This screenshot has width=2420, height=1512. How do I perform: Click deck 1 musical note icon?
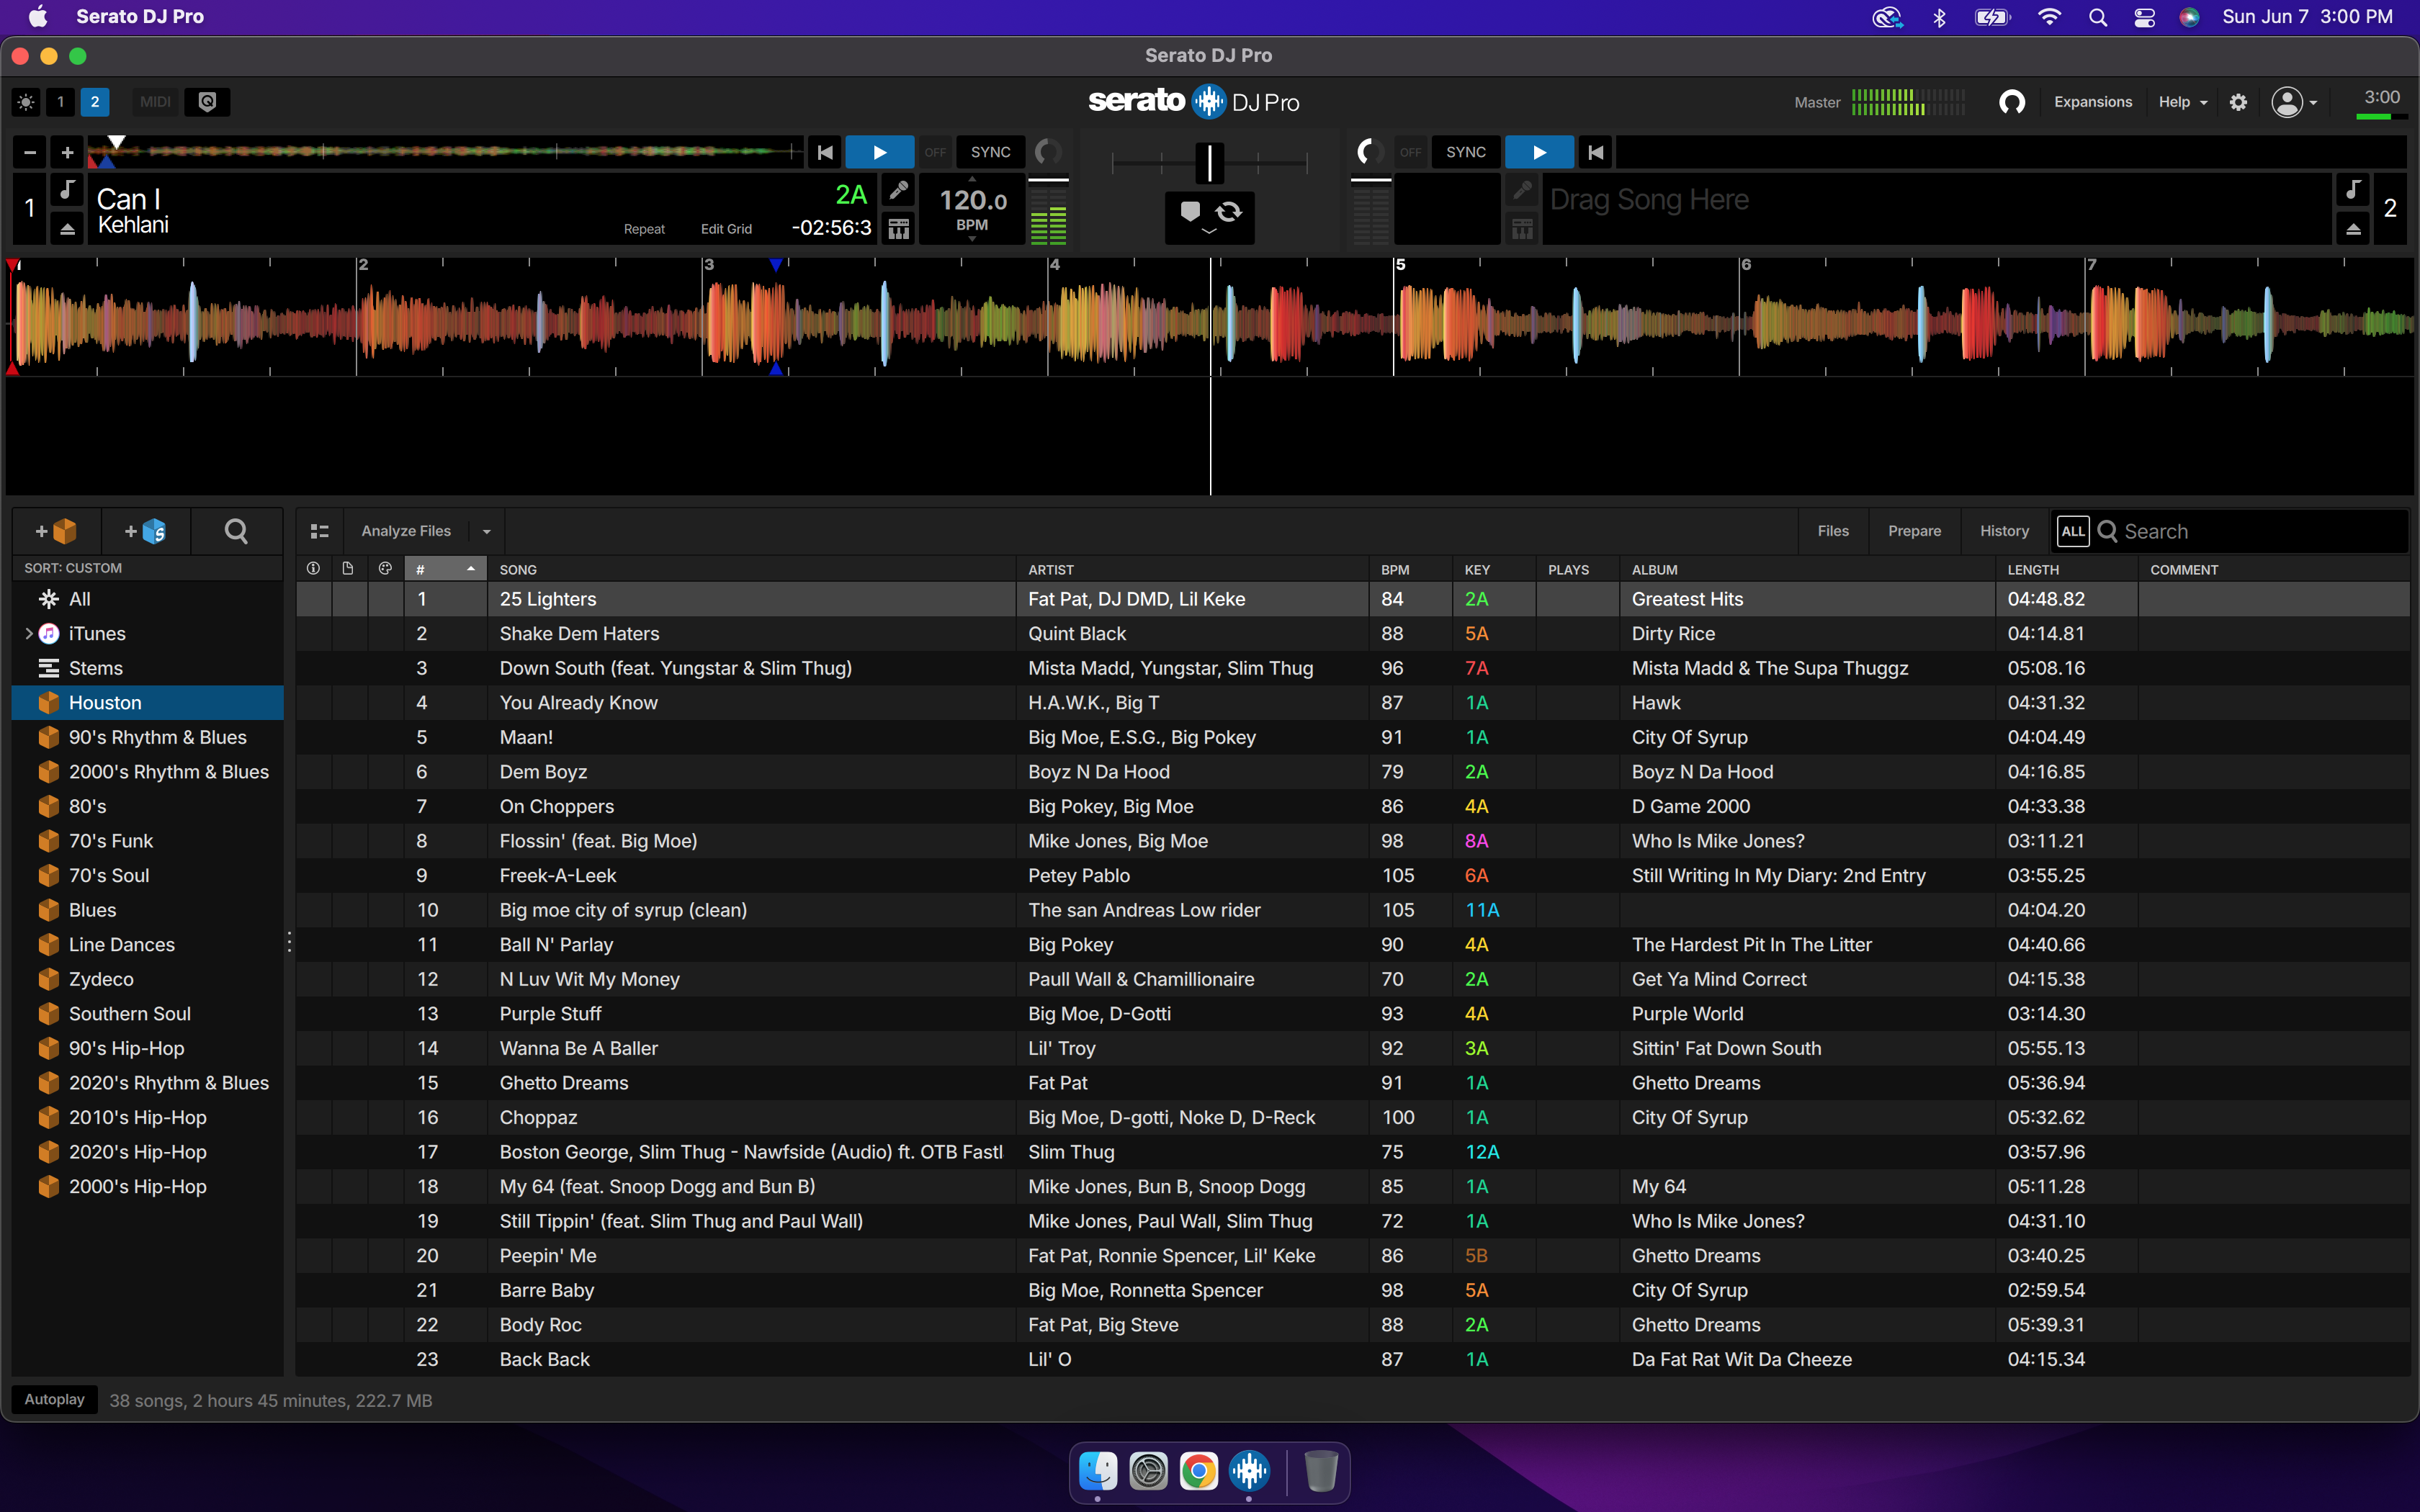coord(67,190)
